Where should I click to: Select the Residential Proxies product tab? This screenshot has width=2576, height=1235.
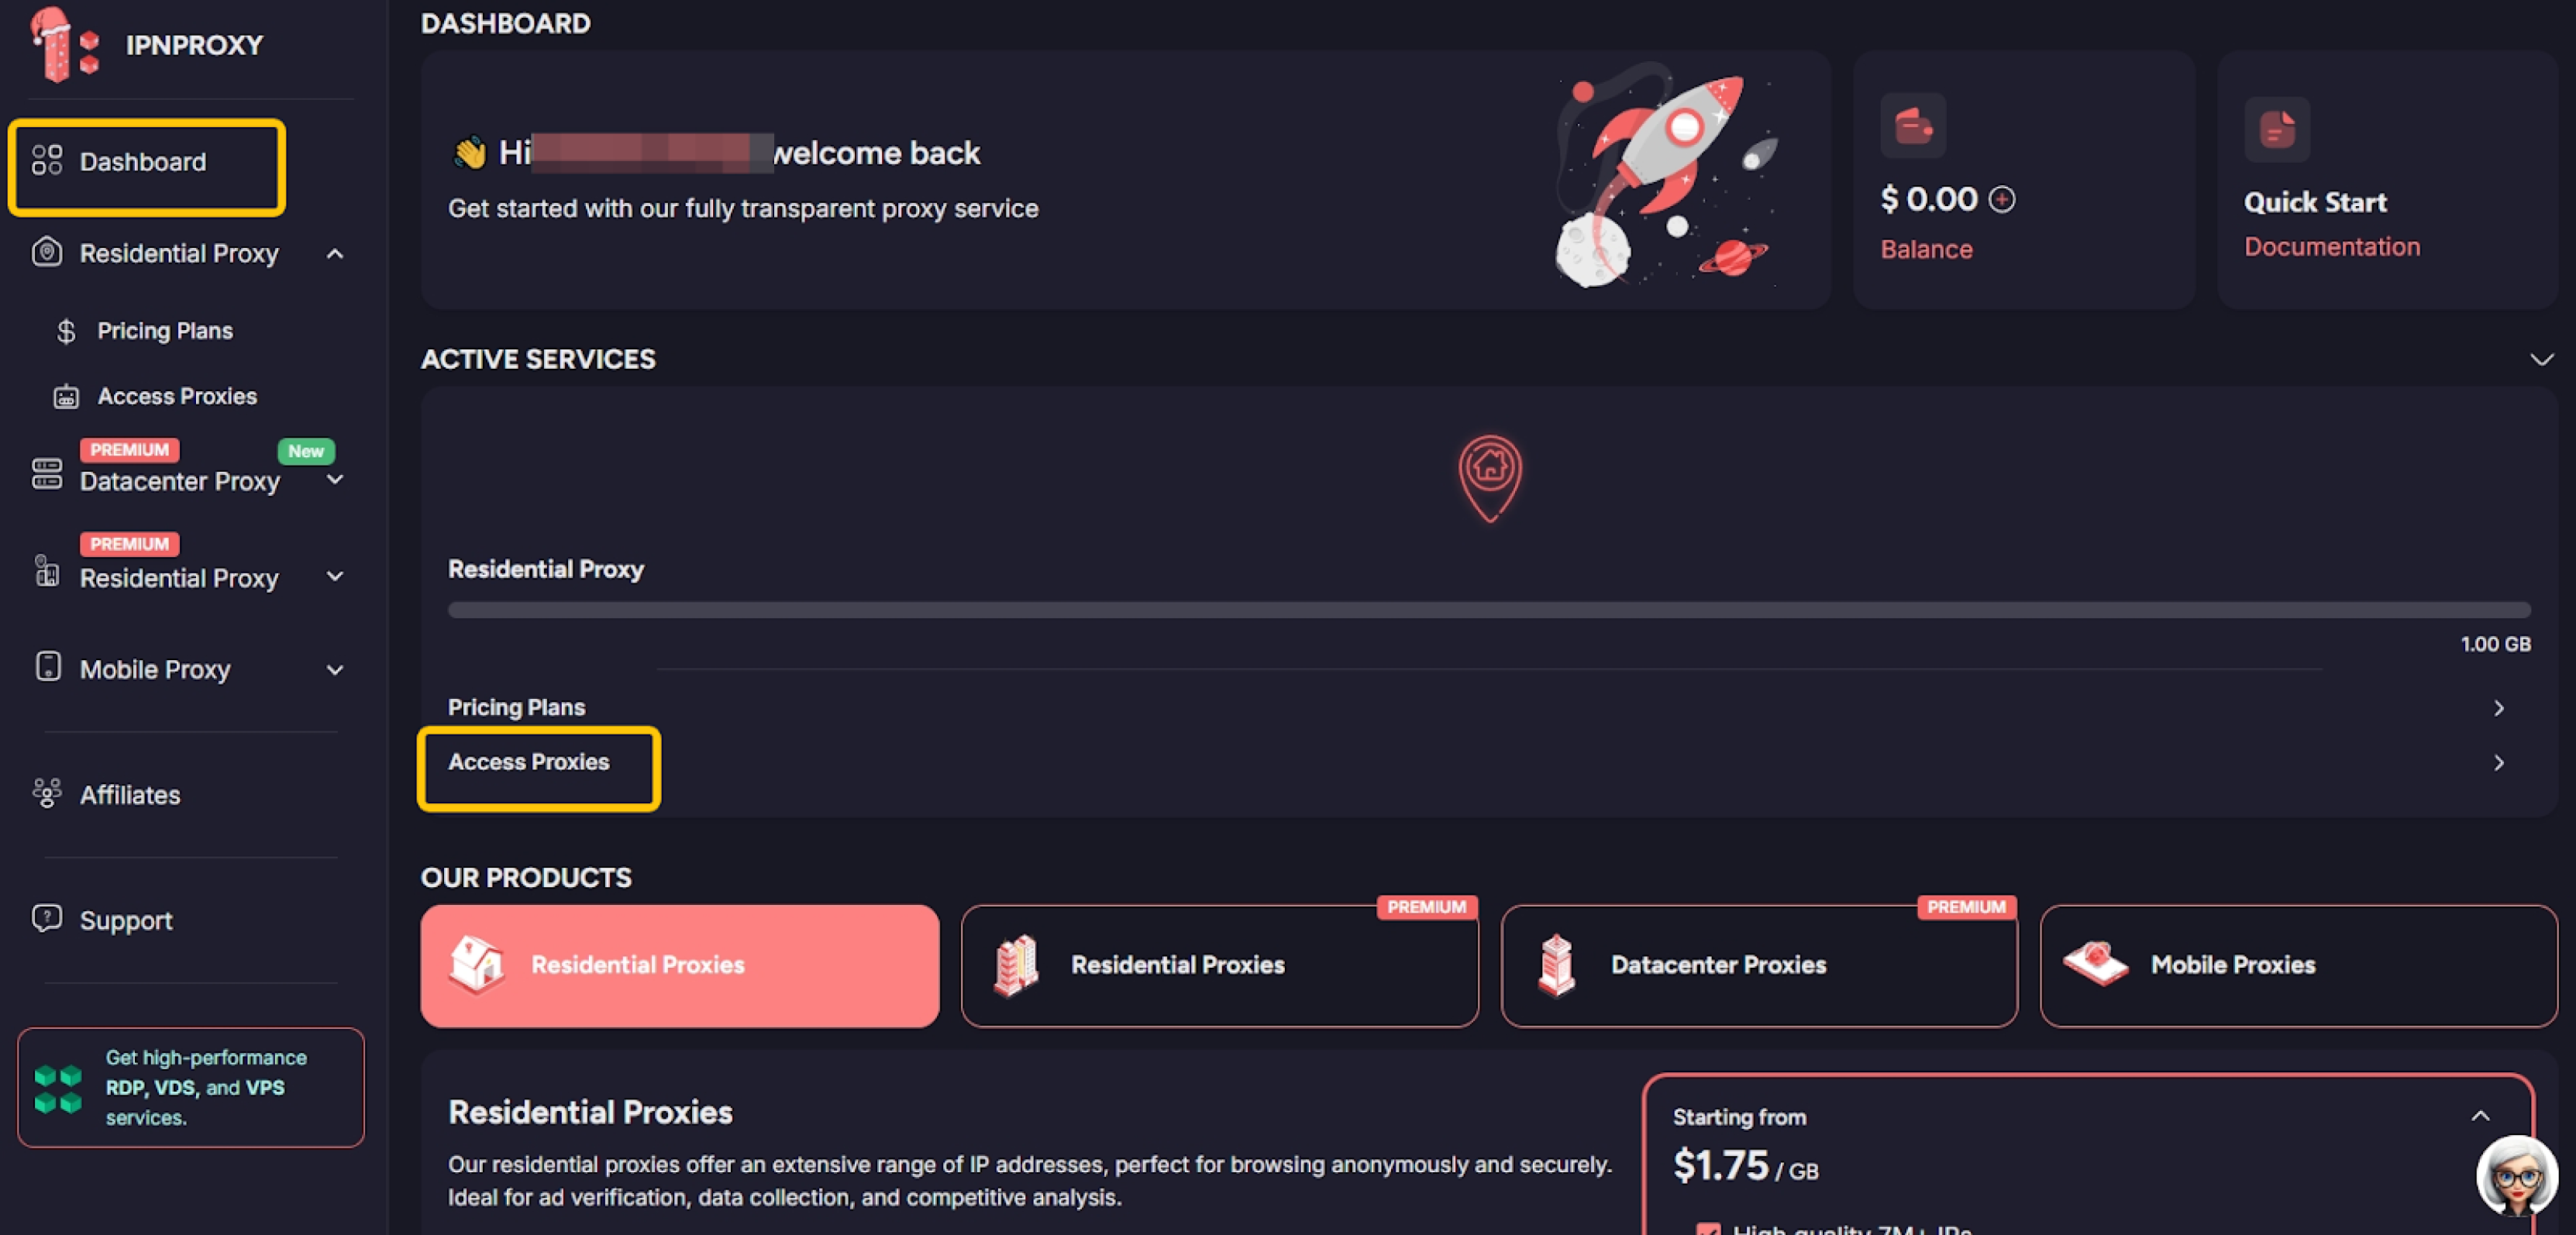pyautogui.click(x=682, y=964)
